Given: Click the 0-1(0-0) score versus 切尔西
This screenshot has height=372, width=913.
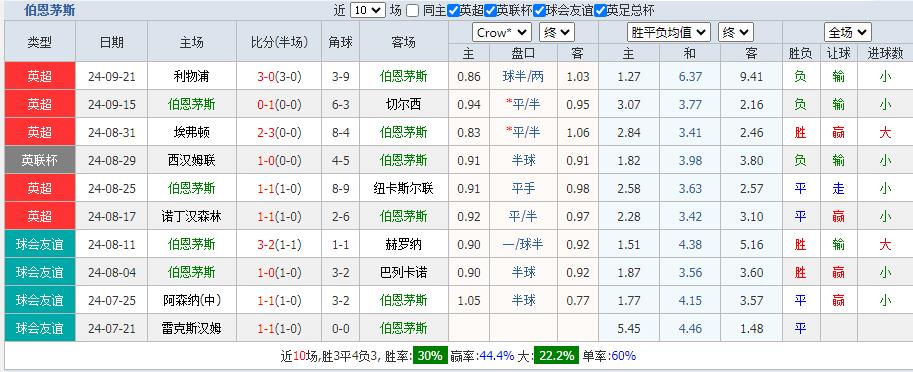Looking at the screenshot, I should (x=279, y=104).
